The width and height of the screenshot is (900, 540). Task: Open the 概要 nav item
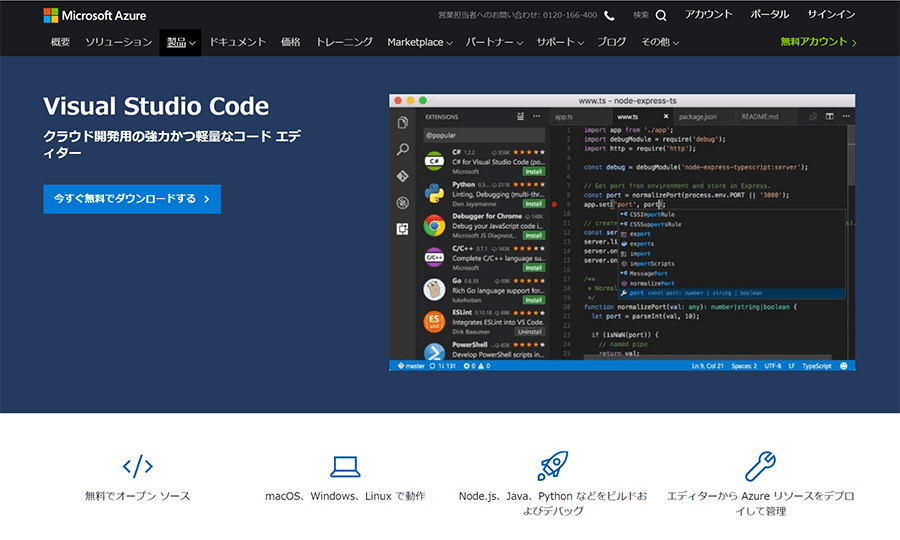pos(60,42)
